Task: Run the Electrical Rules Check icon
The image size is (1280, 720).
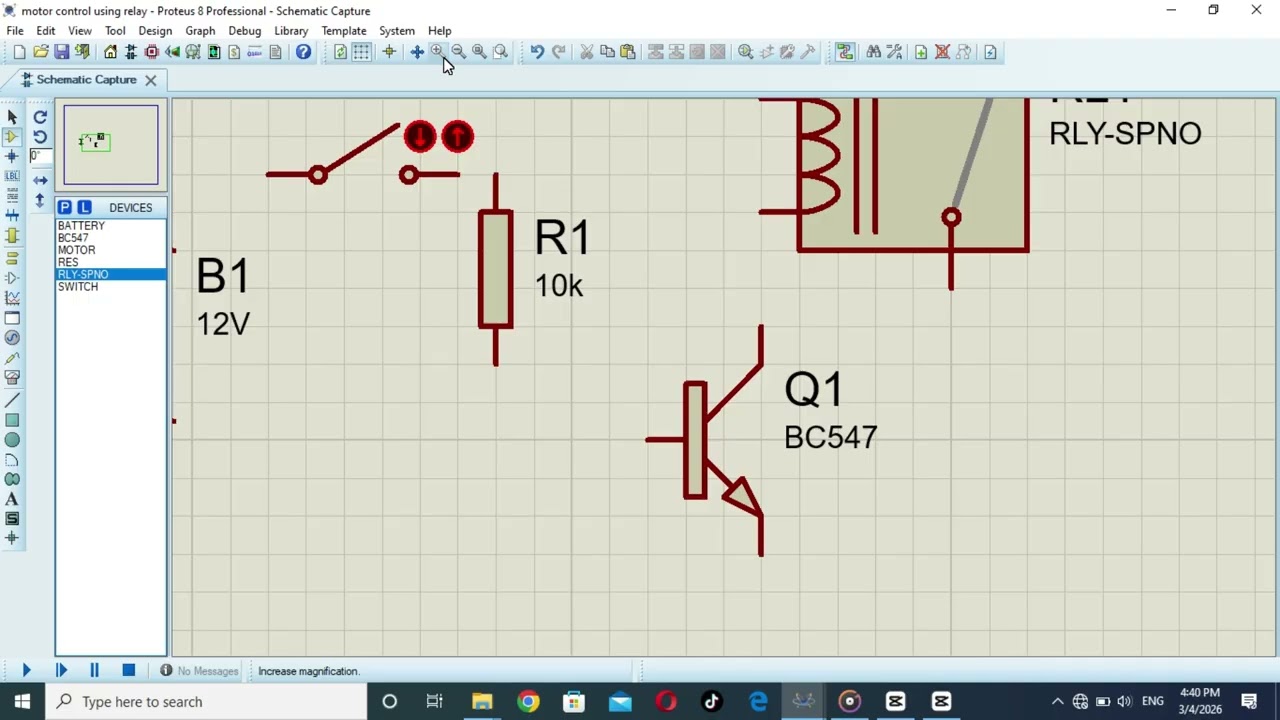Action: click(990, 52)
